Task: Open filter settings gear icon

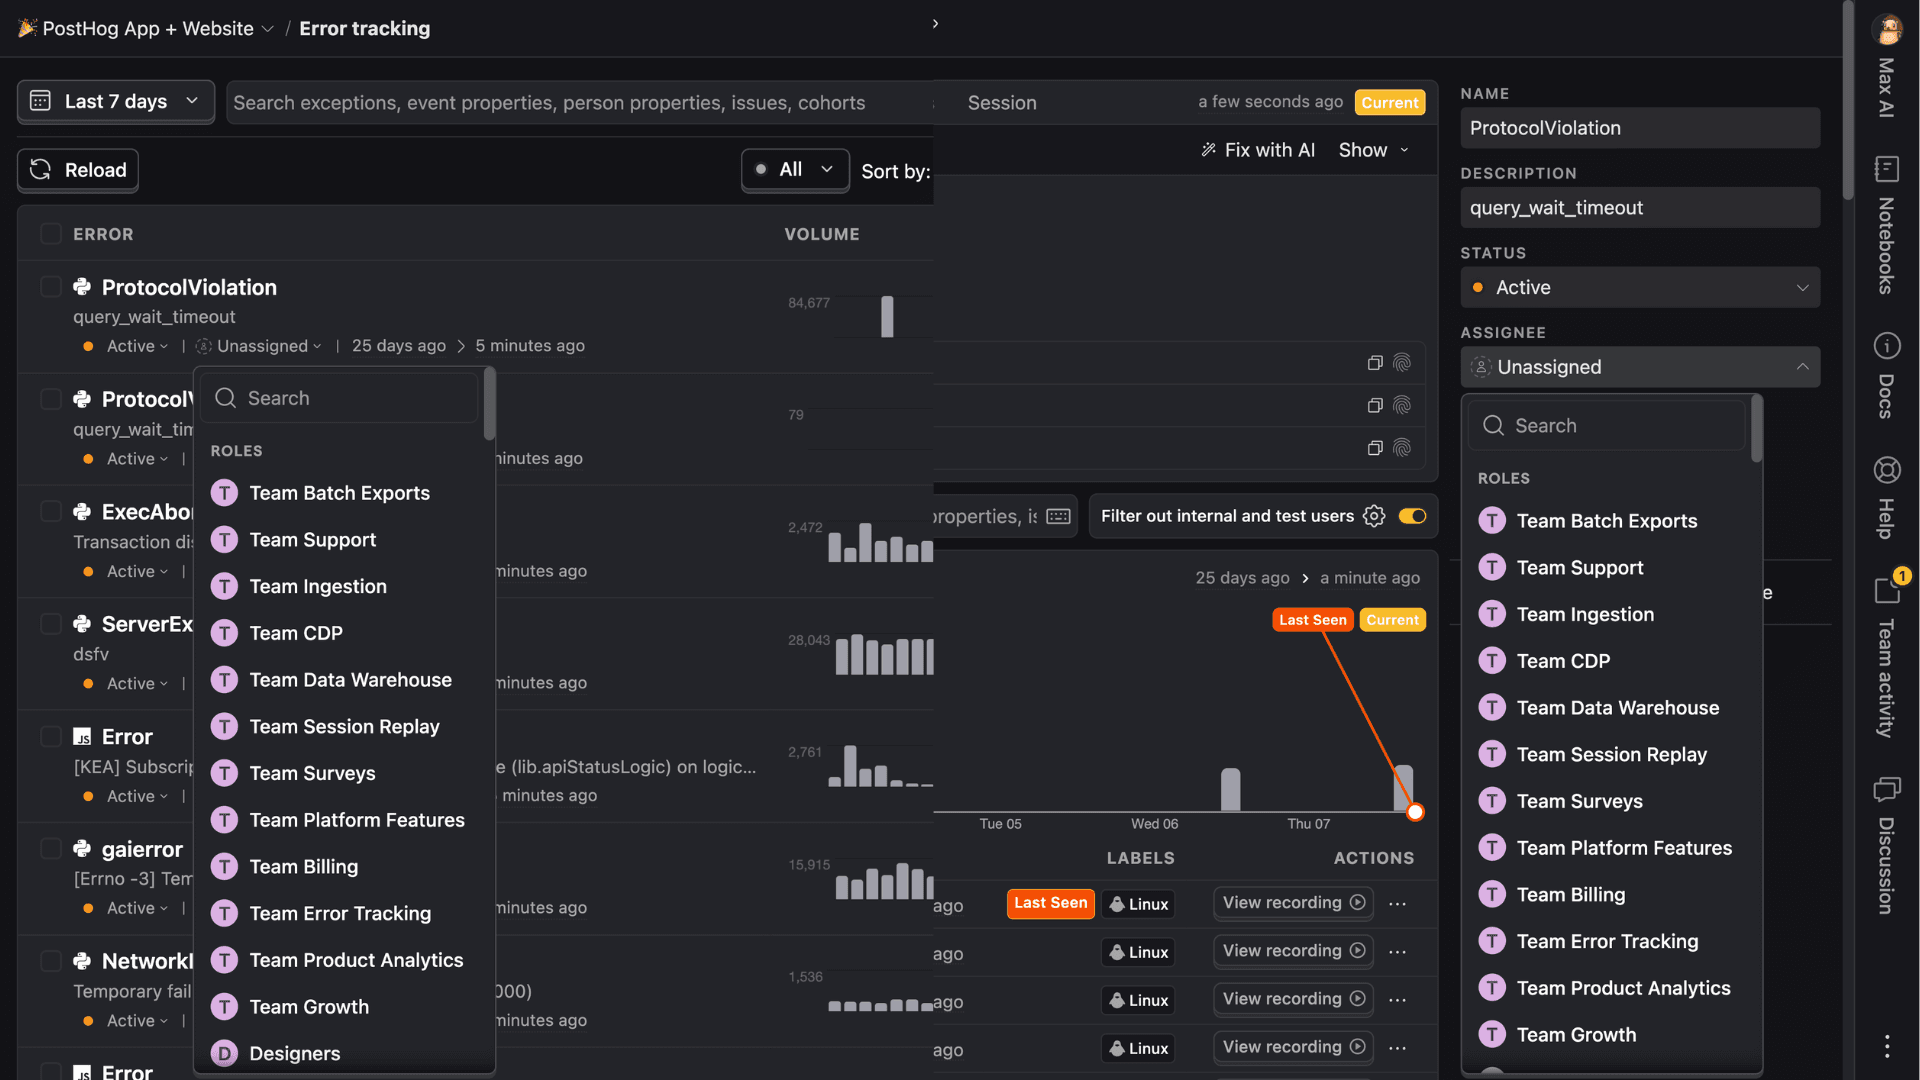Action: click(x=1374, y=516)
